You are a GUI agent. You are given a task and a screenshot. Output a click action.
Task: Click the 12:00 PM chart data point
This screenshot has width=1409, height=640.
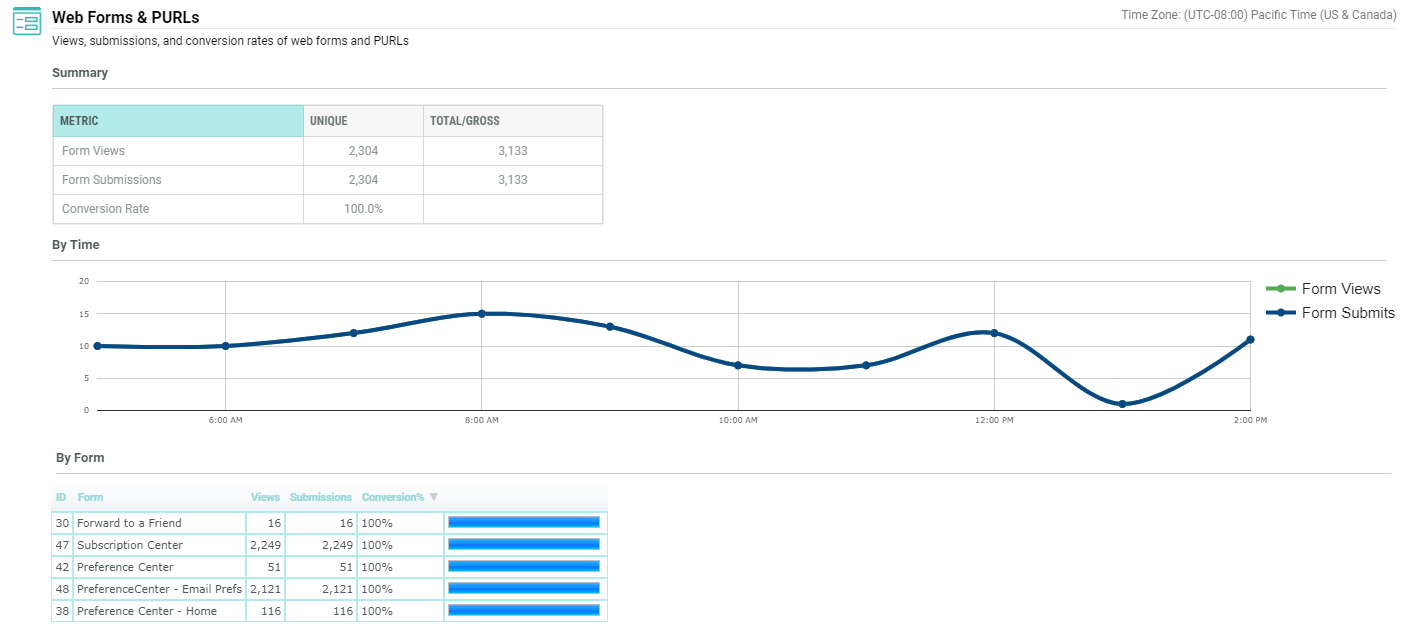[x=994, y=333]
